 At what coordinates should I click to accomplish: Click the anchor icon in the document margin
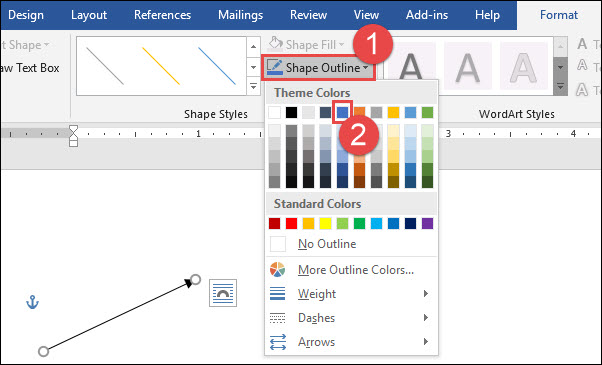32,302
